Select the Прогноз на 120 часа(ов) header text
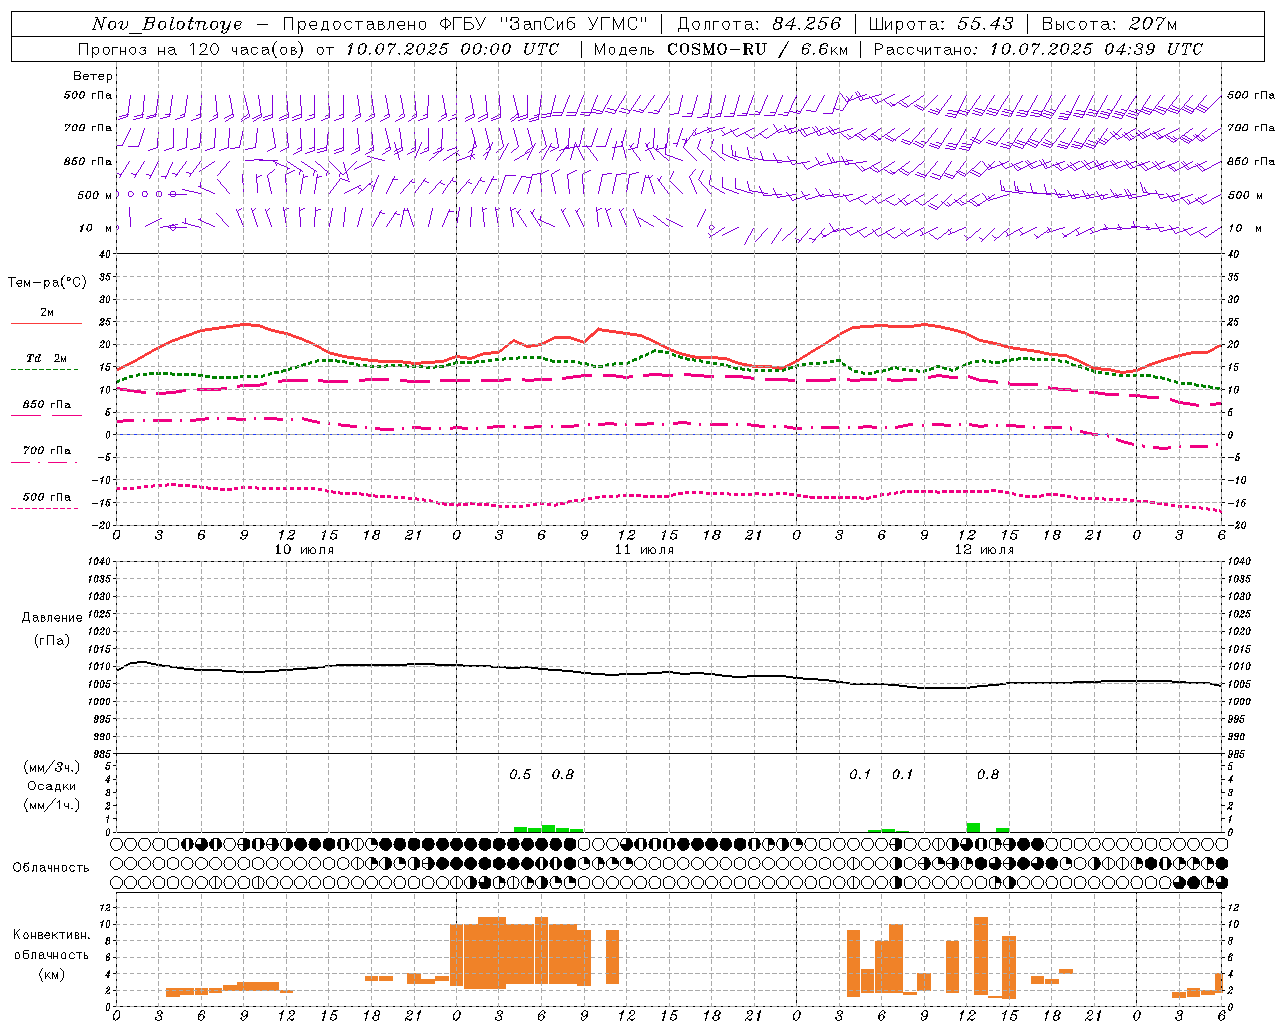Image resolution: width=1280 pixels, height=1024 pixels. 192,49
